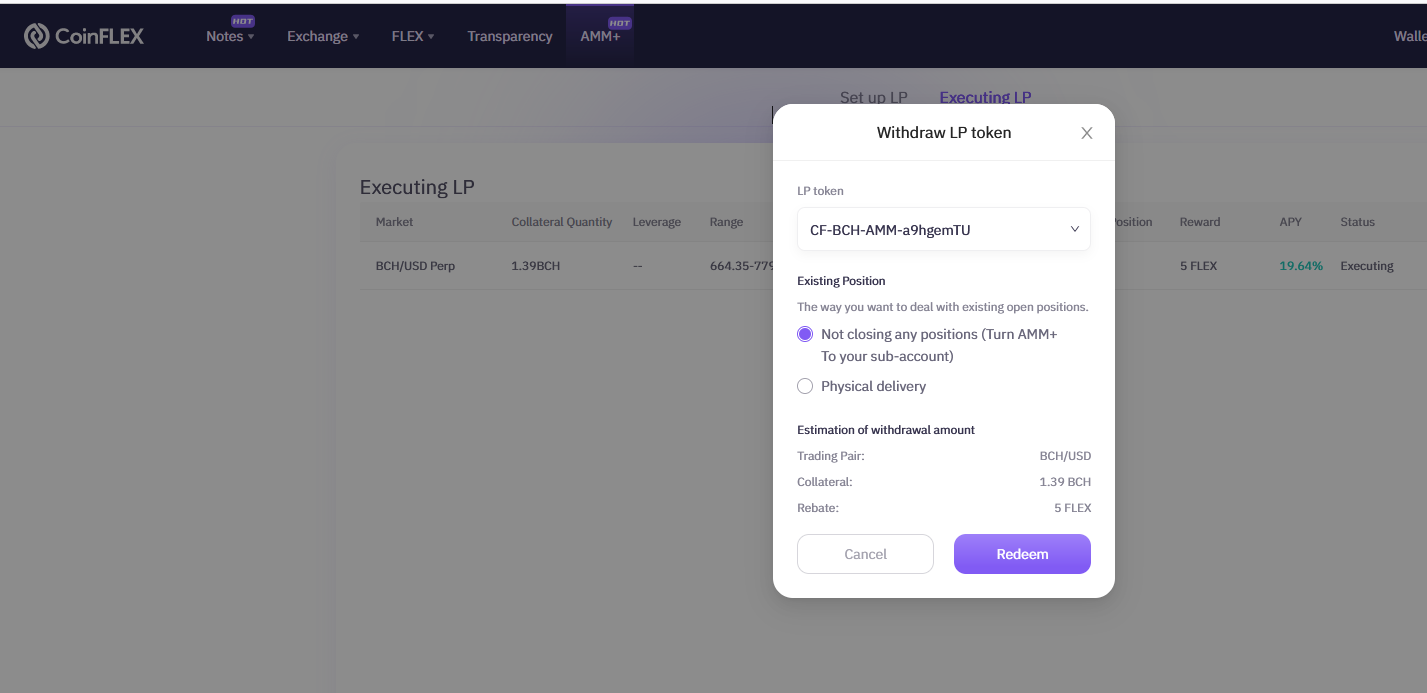Click the BCH/USD Perp market cell
The height and width of the screenshot is (693, 1427).
(x=415, y=266)
